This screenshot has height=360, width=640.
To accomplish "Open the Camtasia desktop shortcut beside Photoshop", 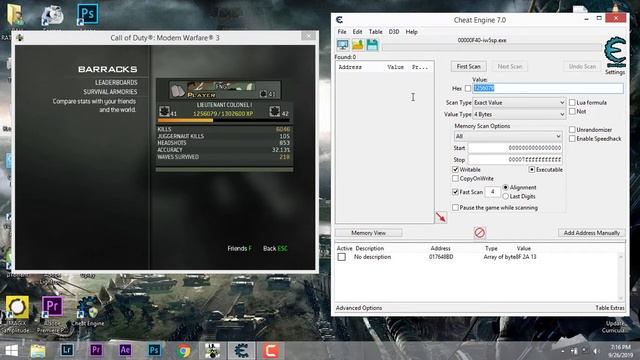I will click(x=52, y=15).
